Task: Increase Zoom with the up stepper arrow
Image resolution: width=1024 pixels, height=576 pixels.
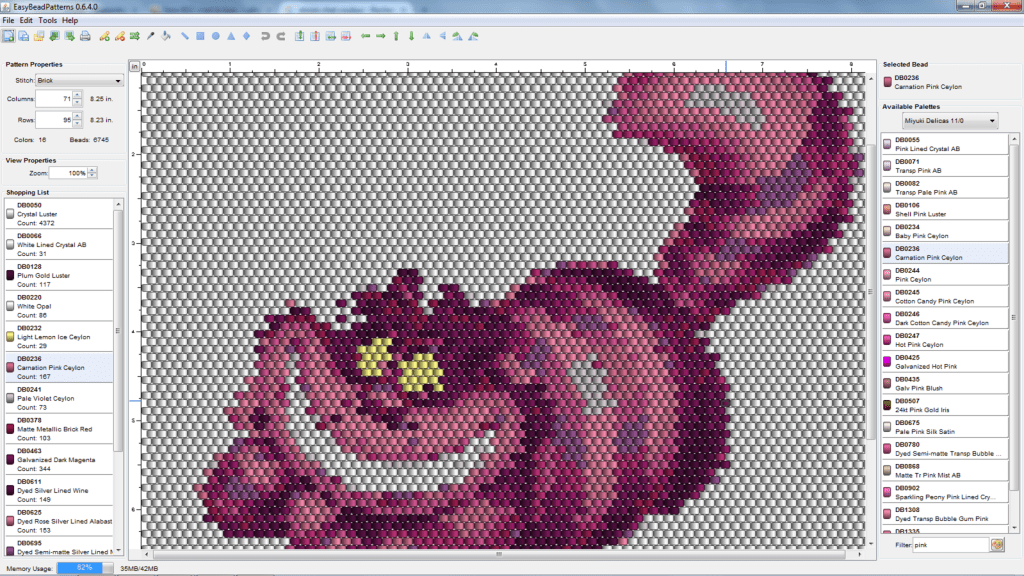Action: [93, 169]
